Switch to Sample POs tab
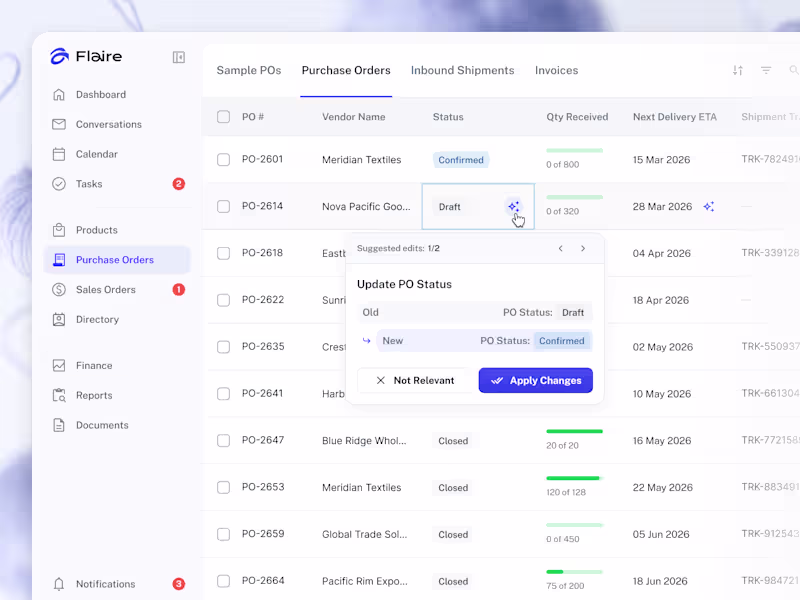The width and height of the screenshot is (800, 600). pos(249,70)
